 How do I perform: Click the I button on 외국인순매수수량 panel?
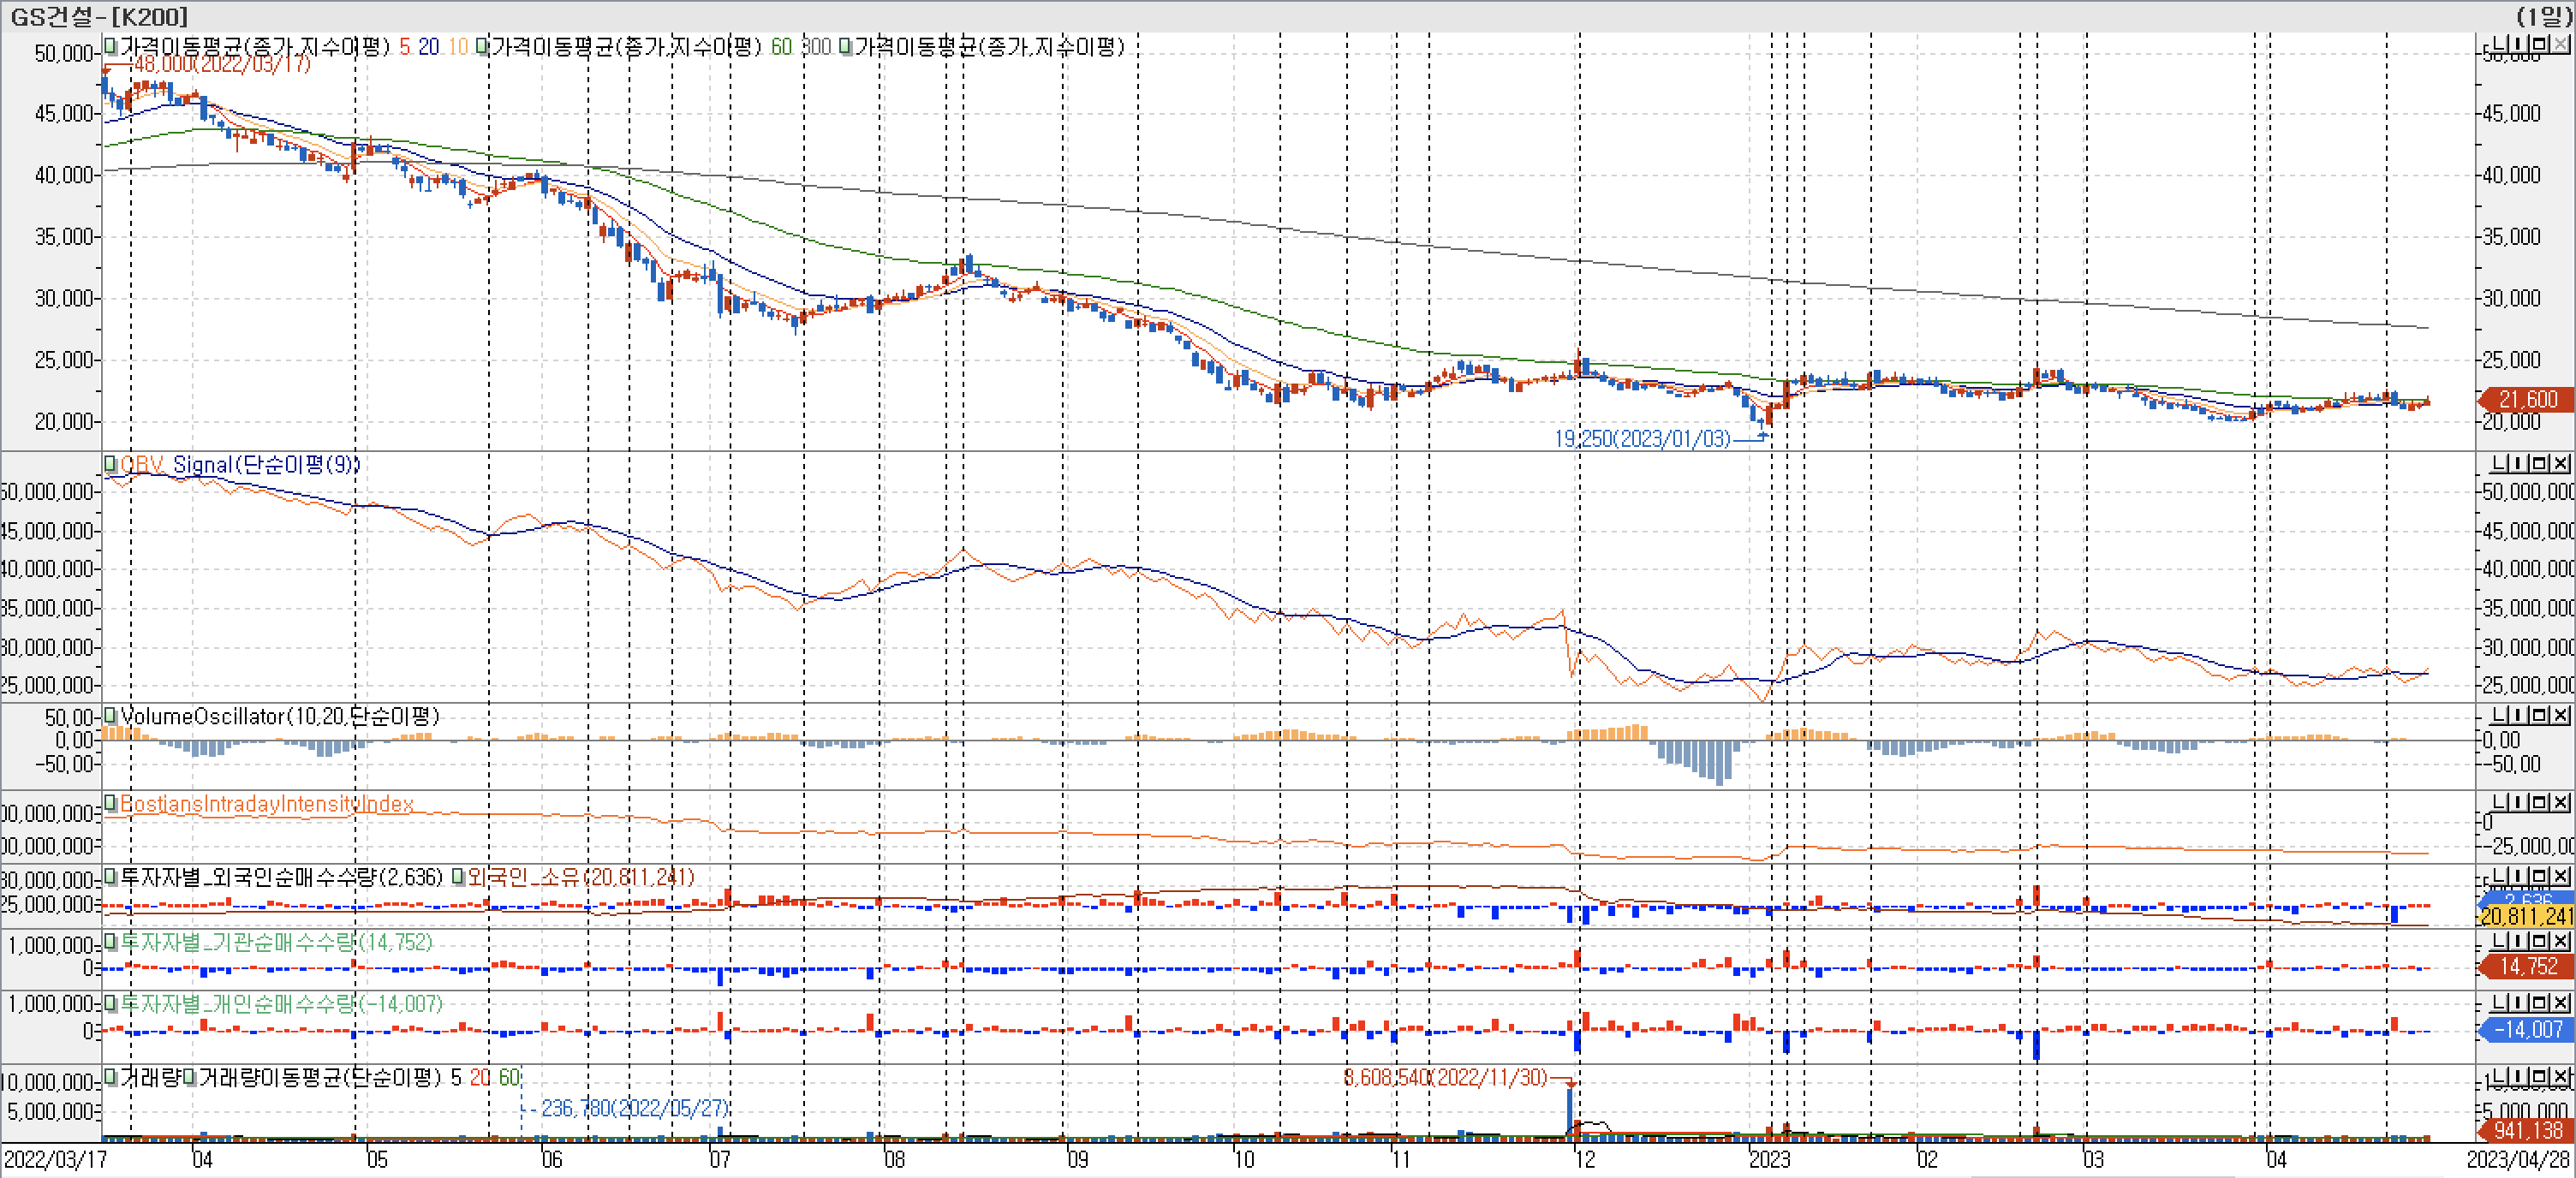pyautogui.click(x=2519, y=877)
